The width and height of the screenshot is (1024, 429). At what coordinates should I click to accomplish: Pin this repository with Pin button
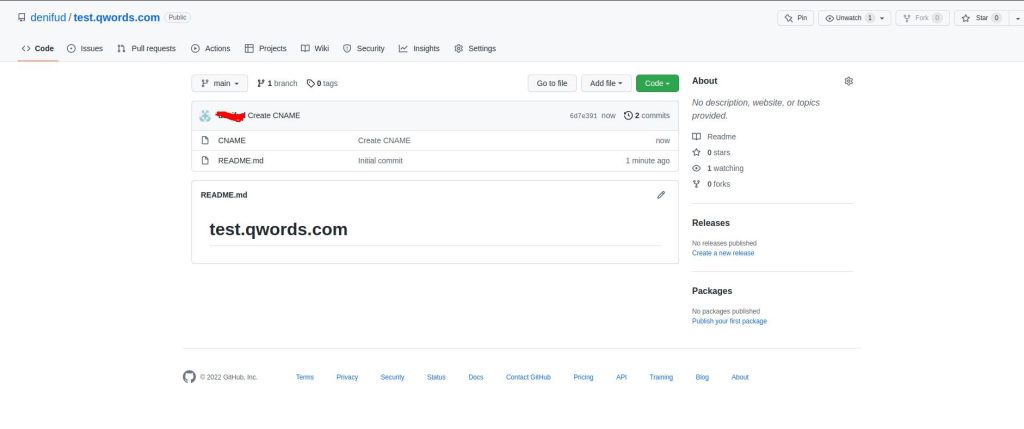[797, 18]
